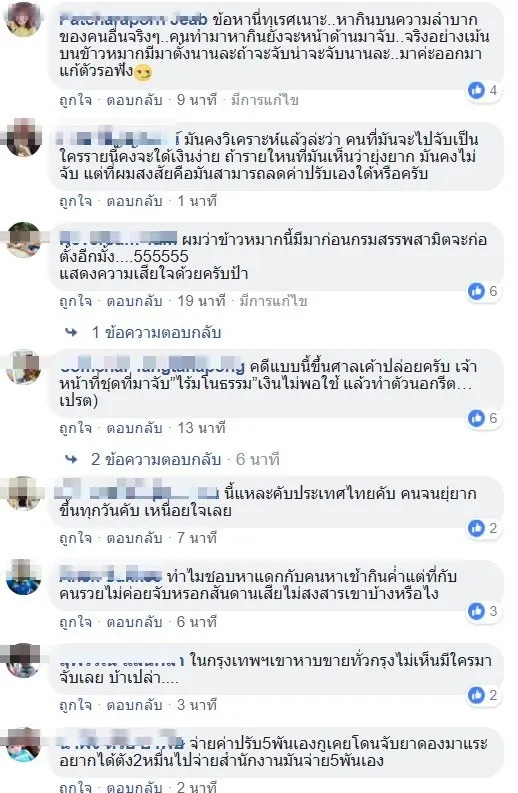Screen dimensions: 518x793
Task: Expand the 2 ข้อความตอบกลับ reply thread
Action: click(156, 460)
